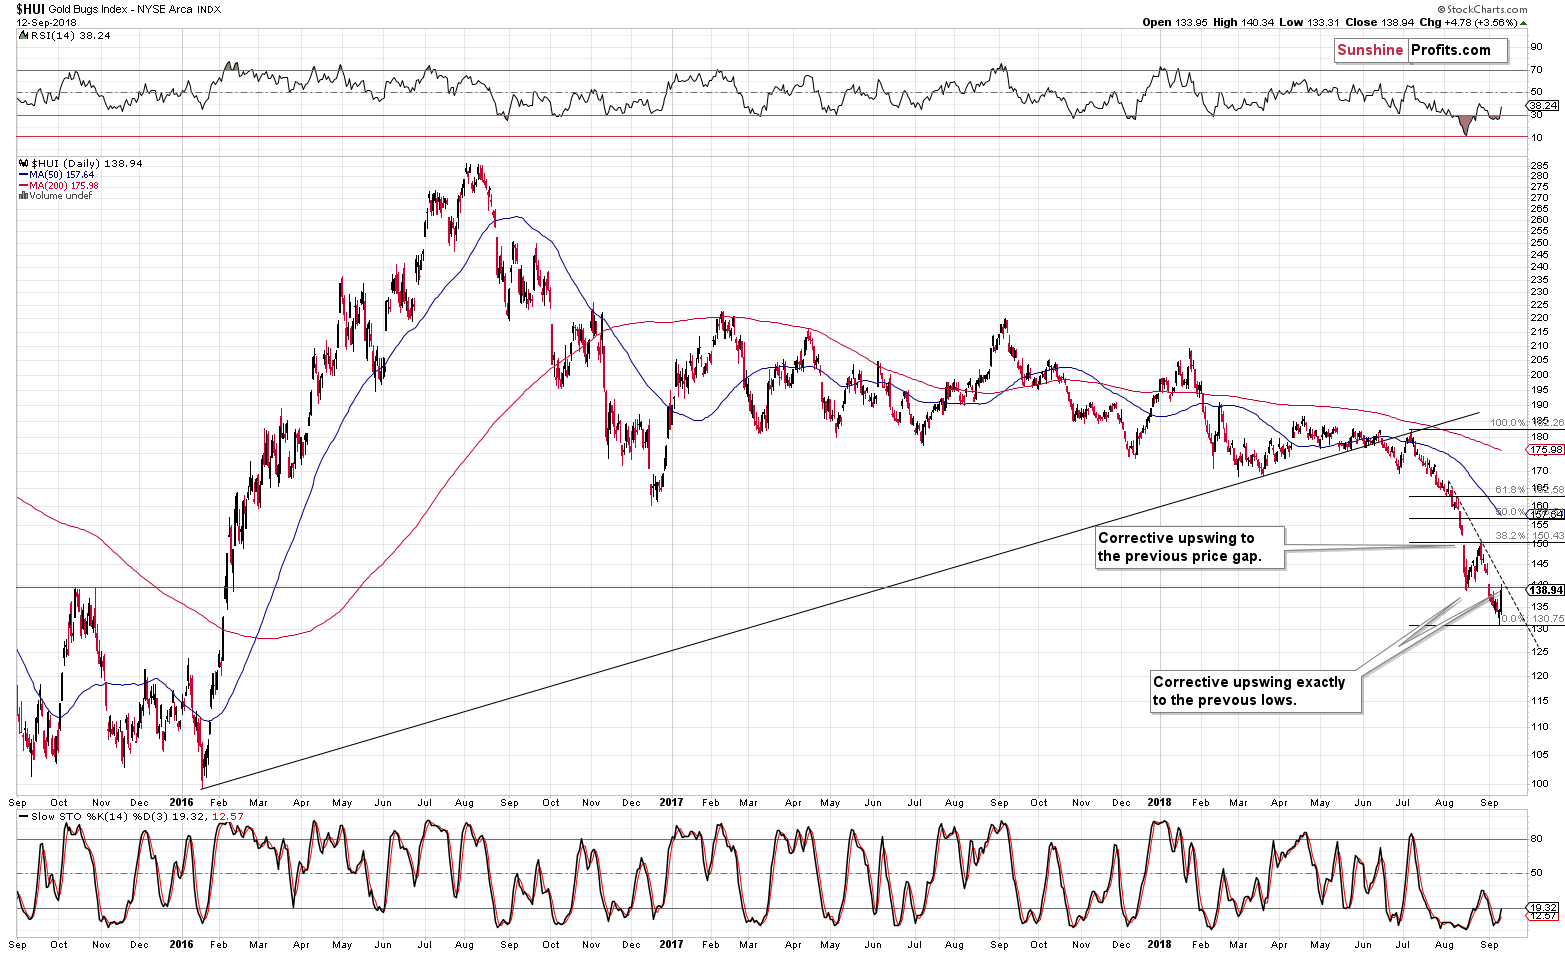Image resolution: width=1565 pixels, height=953 pixels.
Task: Click the 138.94 current price flag
Action: tap(1546, 591)
